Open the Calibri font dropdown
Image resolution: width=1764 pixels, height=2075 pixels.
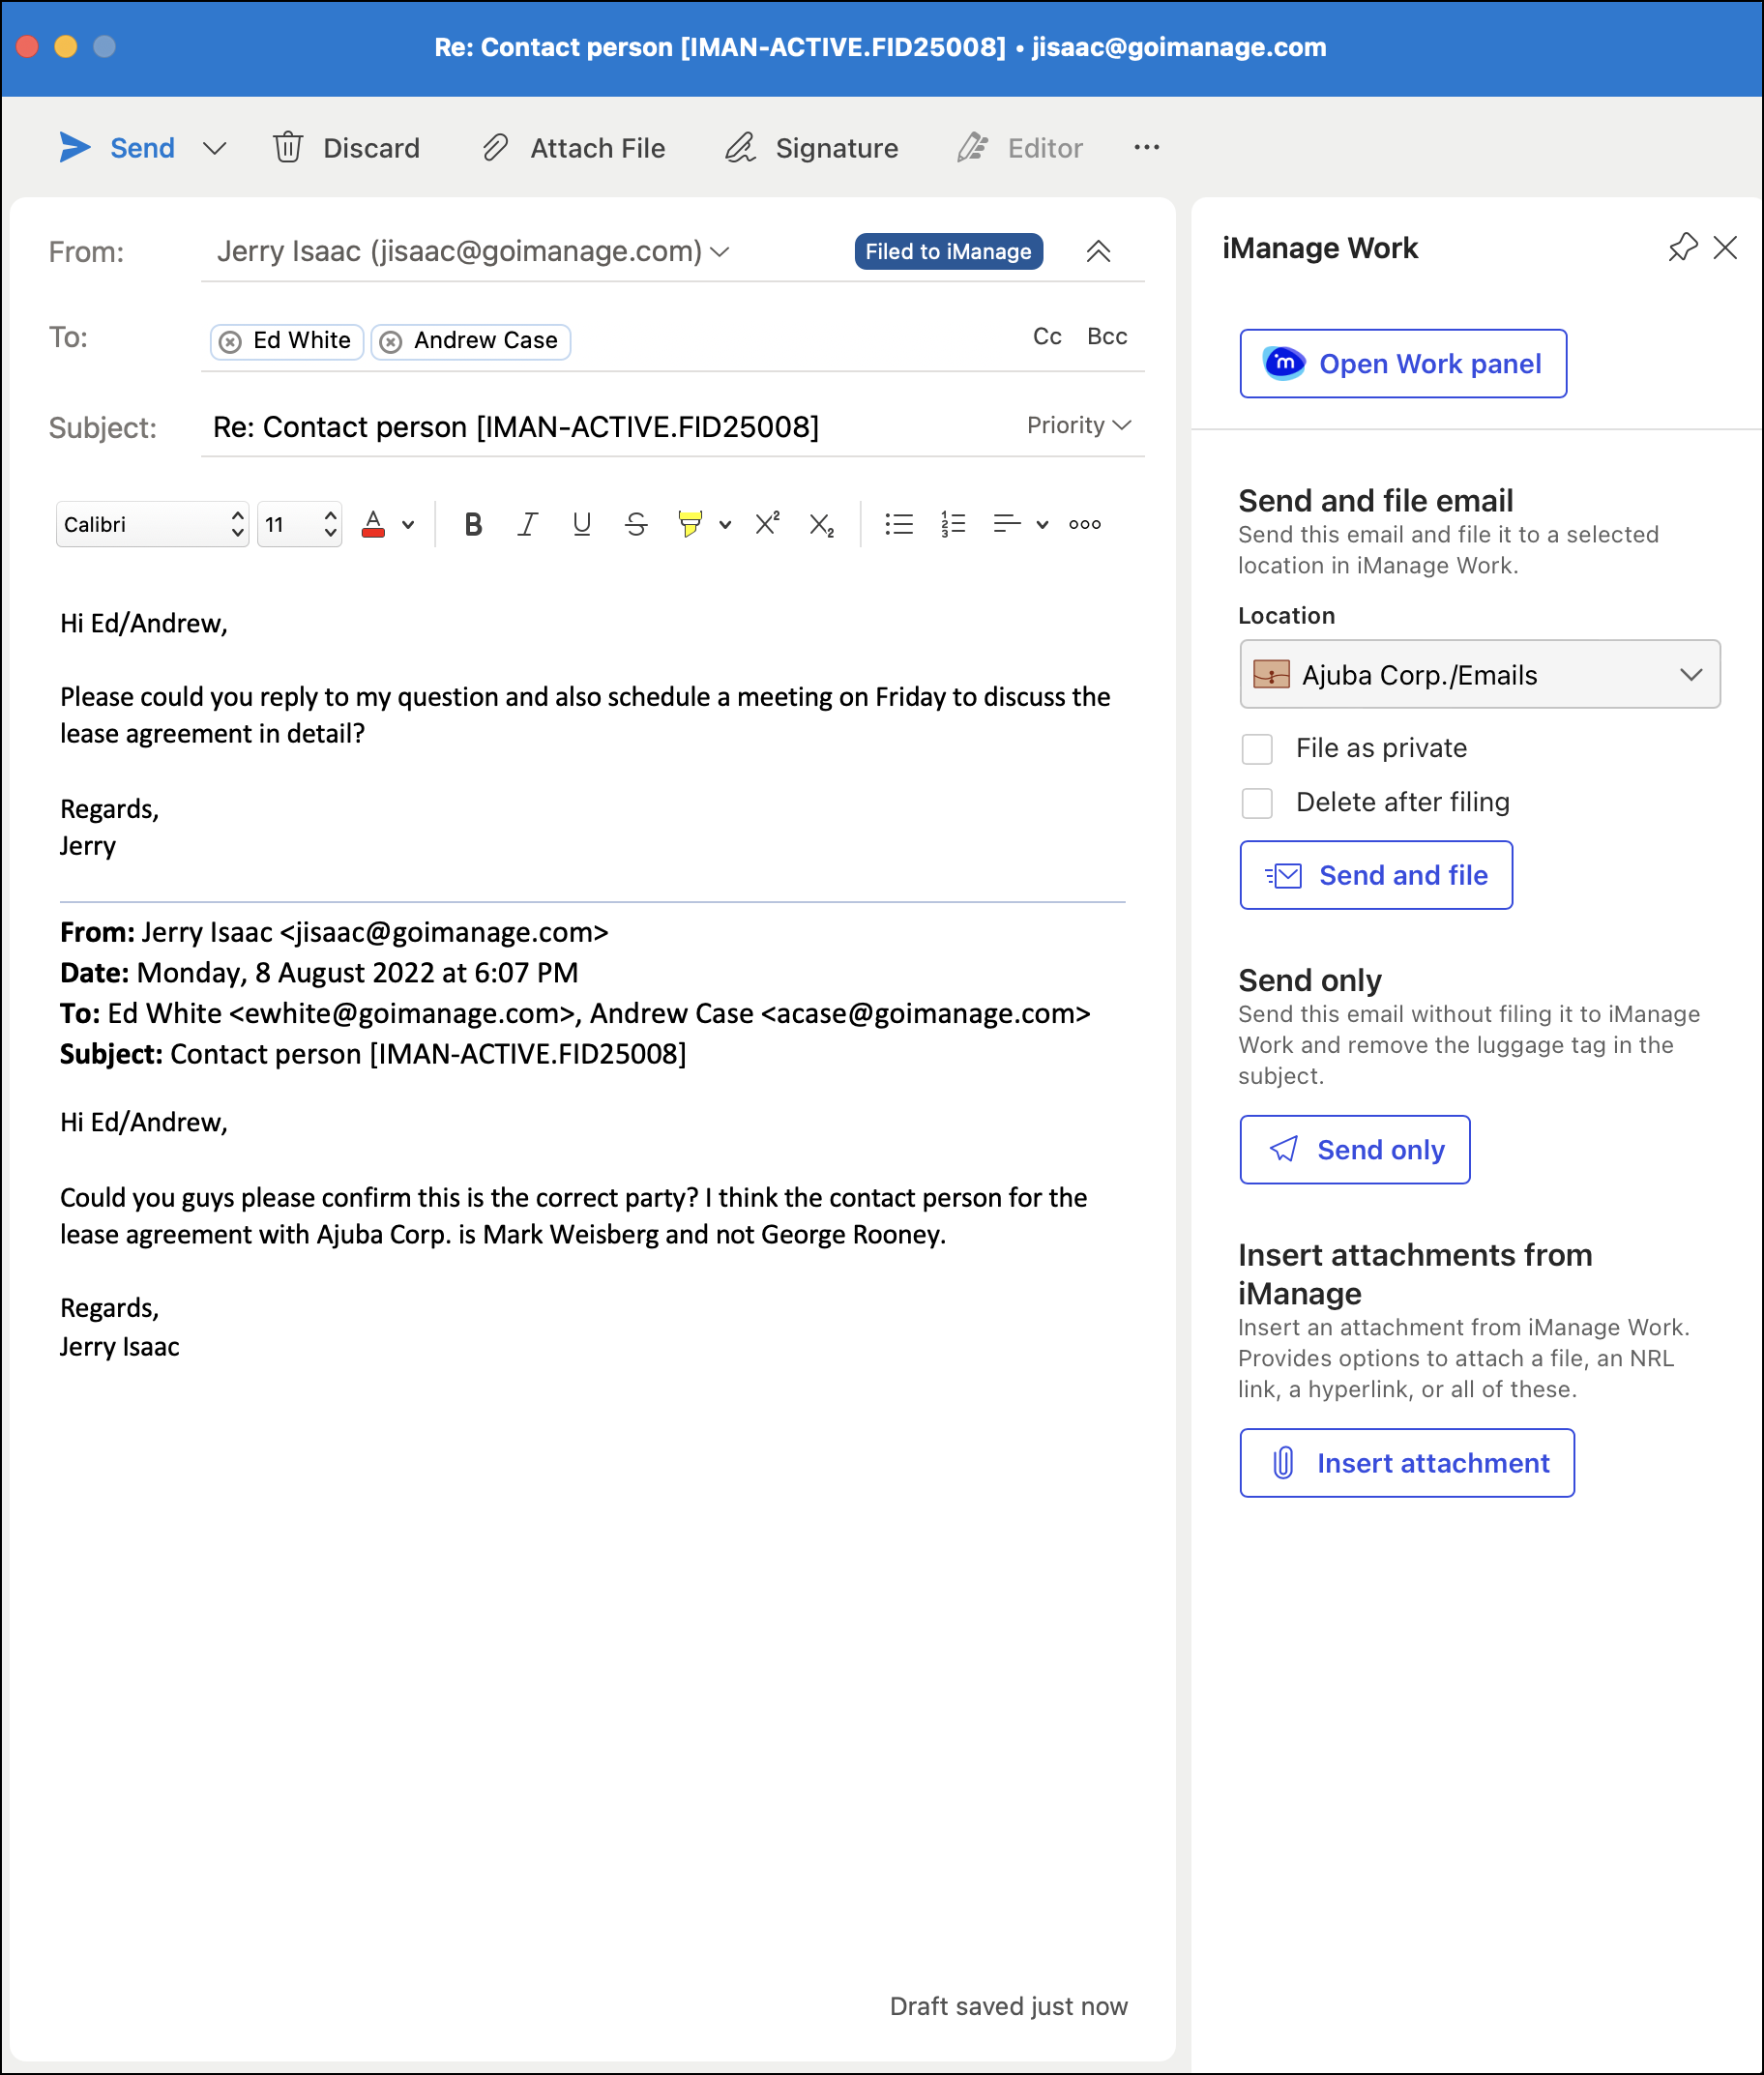pyautogui.click(x=152, y=524)
